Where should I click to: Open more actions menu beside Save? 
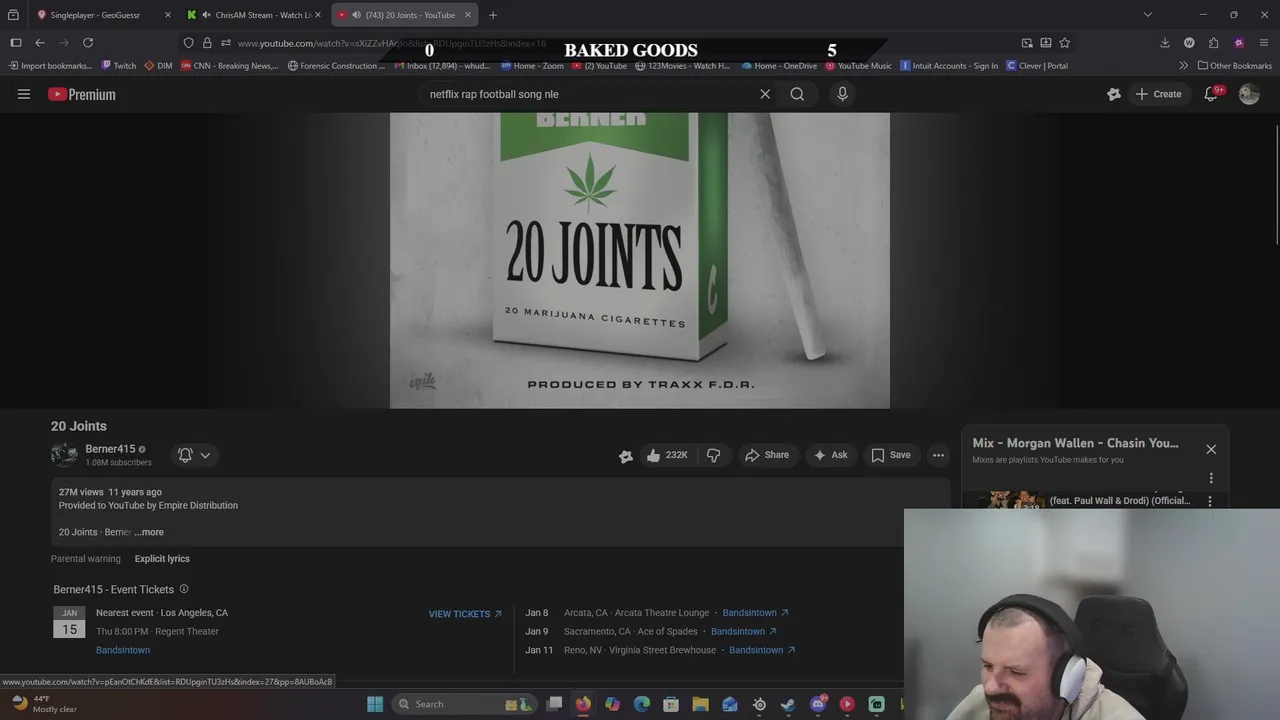pyautogui.click(x=938, y=455)
